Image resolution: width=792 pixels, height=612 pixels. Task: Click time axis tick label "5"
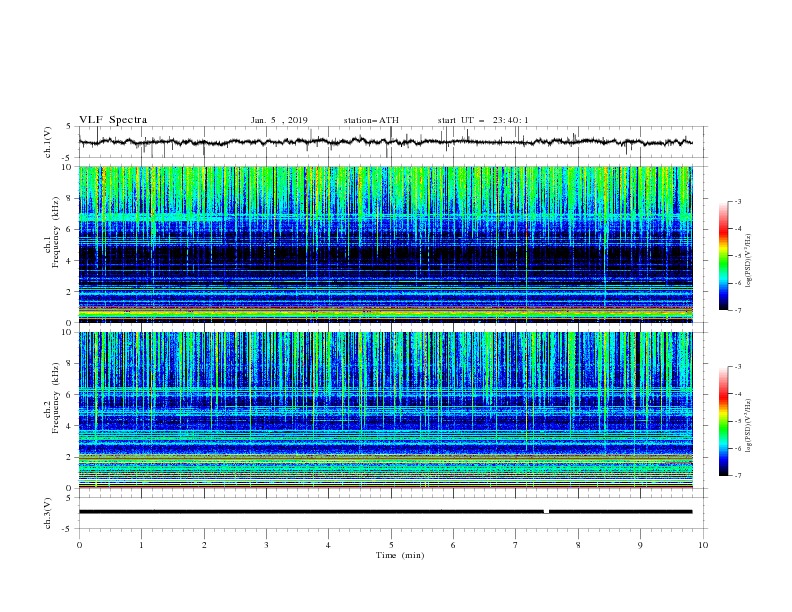click(x=391, y=545)
